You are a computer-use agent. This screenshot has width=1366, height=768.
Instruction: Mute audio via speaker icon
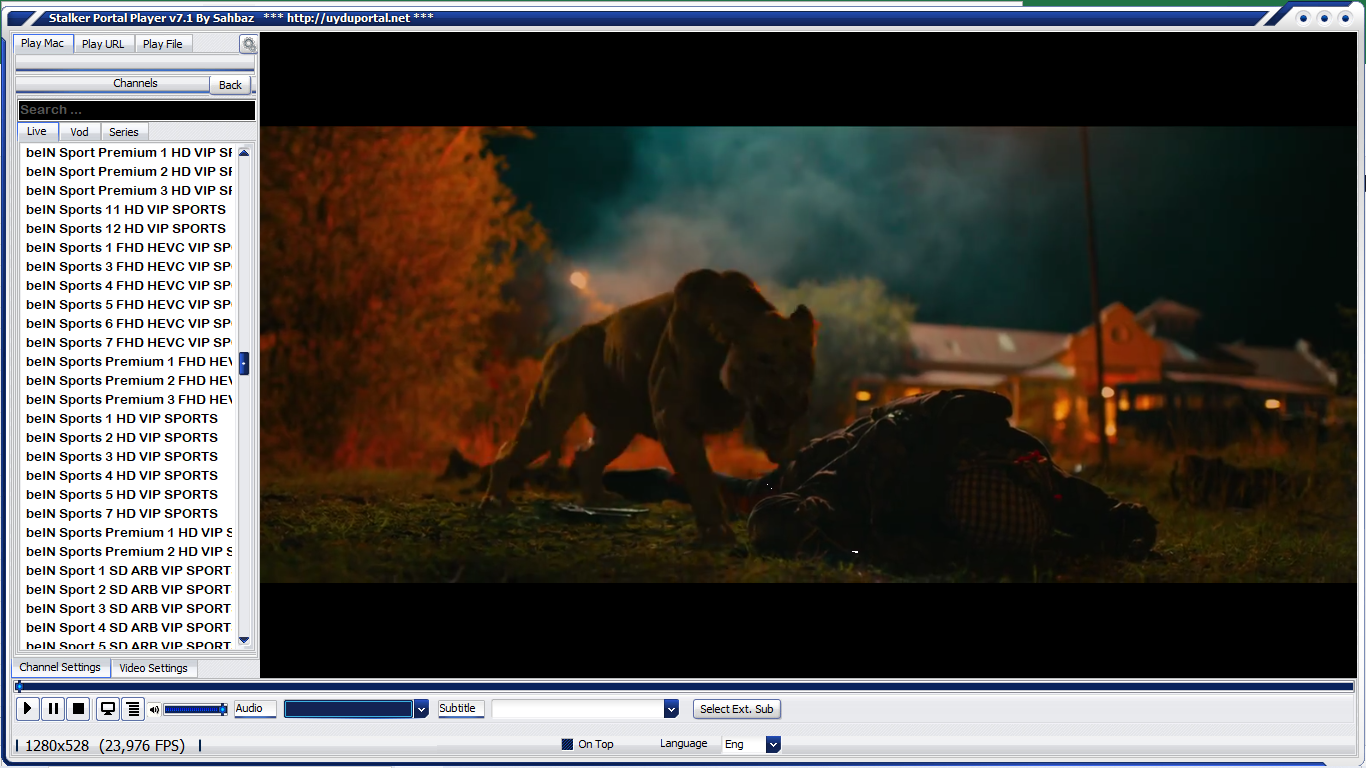pyautogui.click(x=154, y=710)
